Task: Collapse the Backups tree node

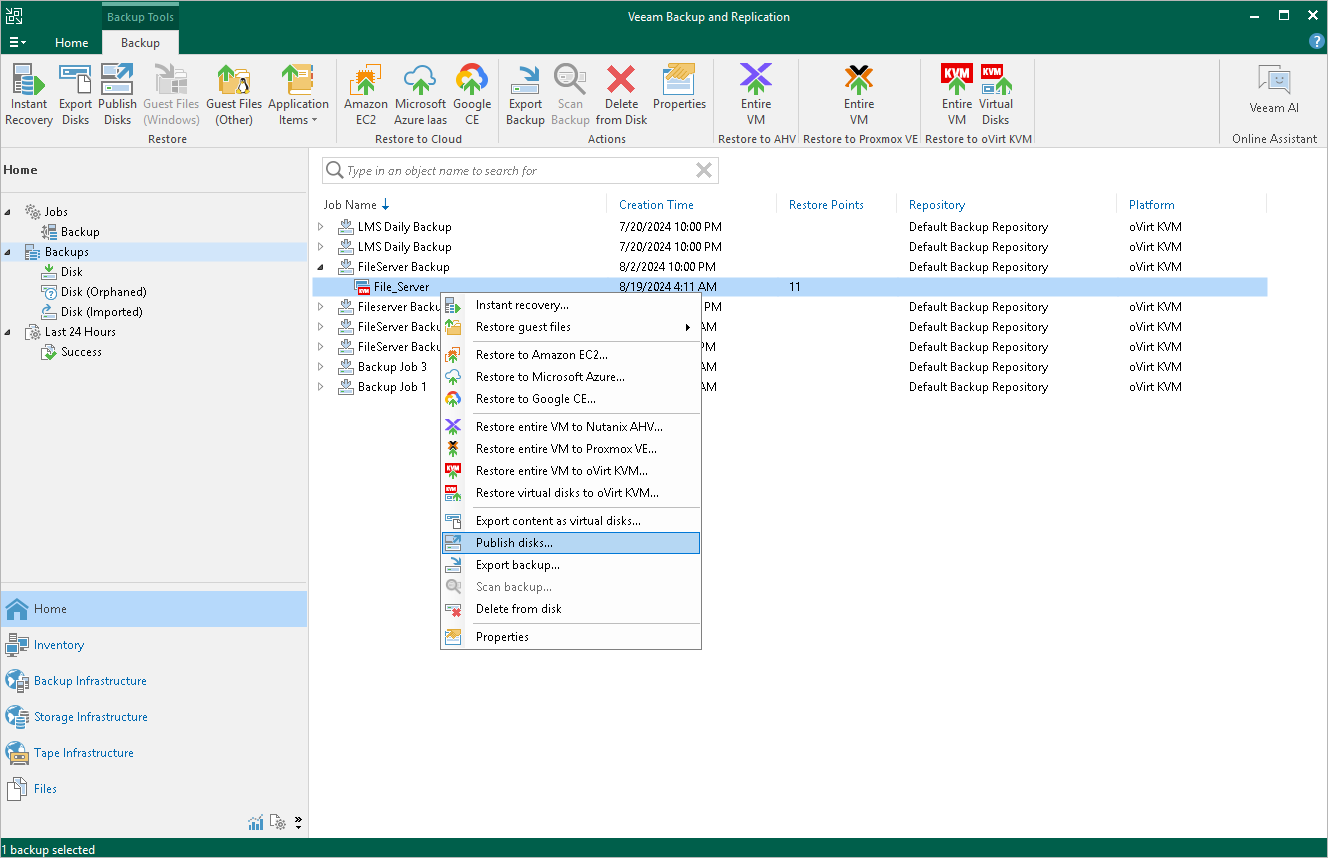Action: [9, 252]
